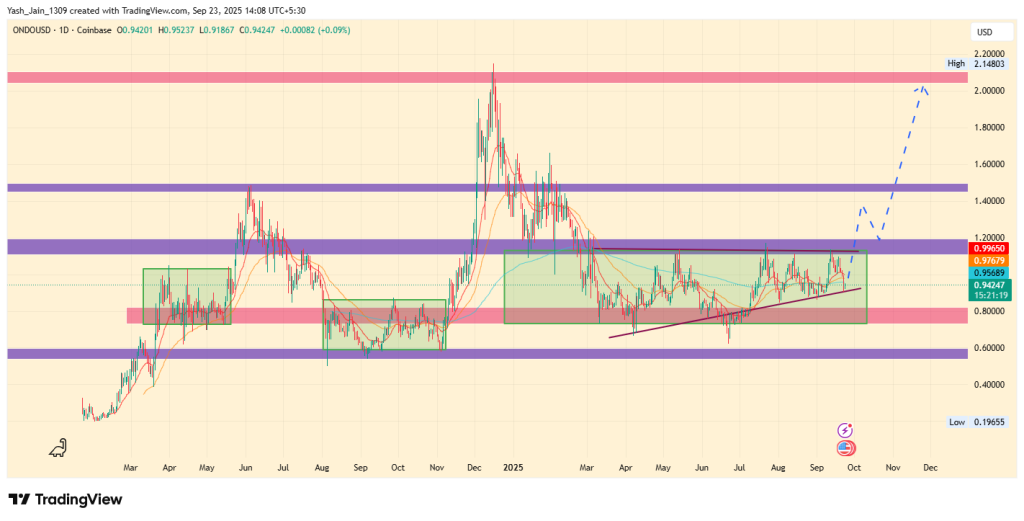Click the USD currency label on the price axis
Viewport: 1024px width, 521px height.
click(x=984, y=33)
